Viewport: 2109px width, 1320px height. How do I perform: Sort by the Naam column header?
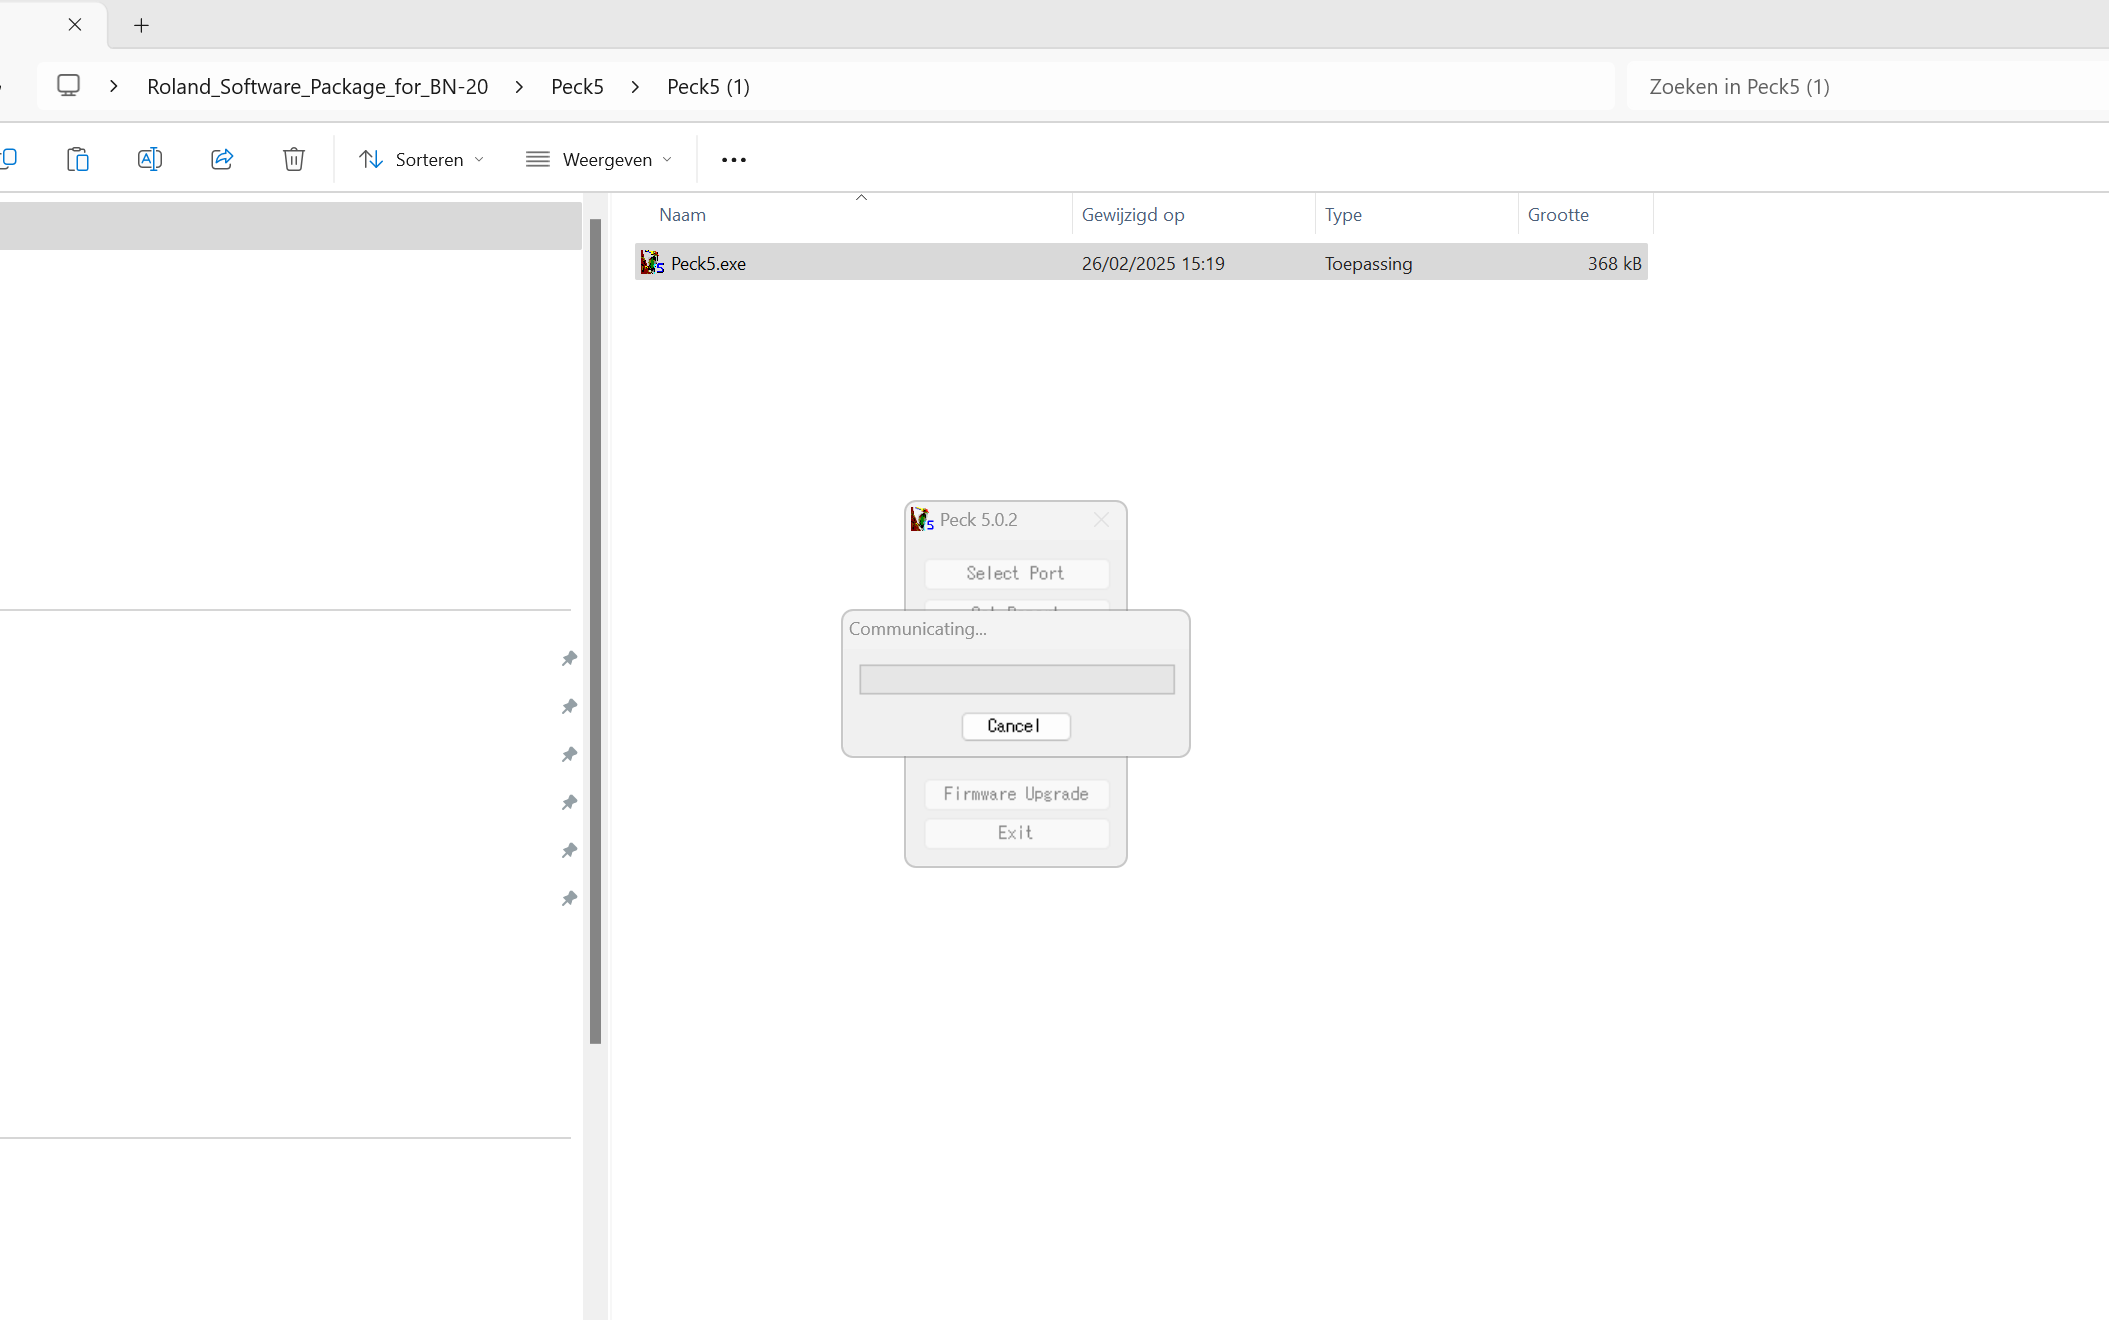(682, 214)
